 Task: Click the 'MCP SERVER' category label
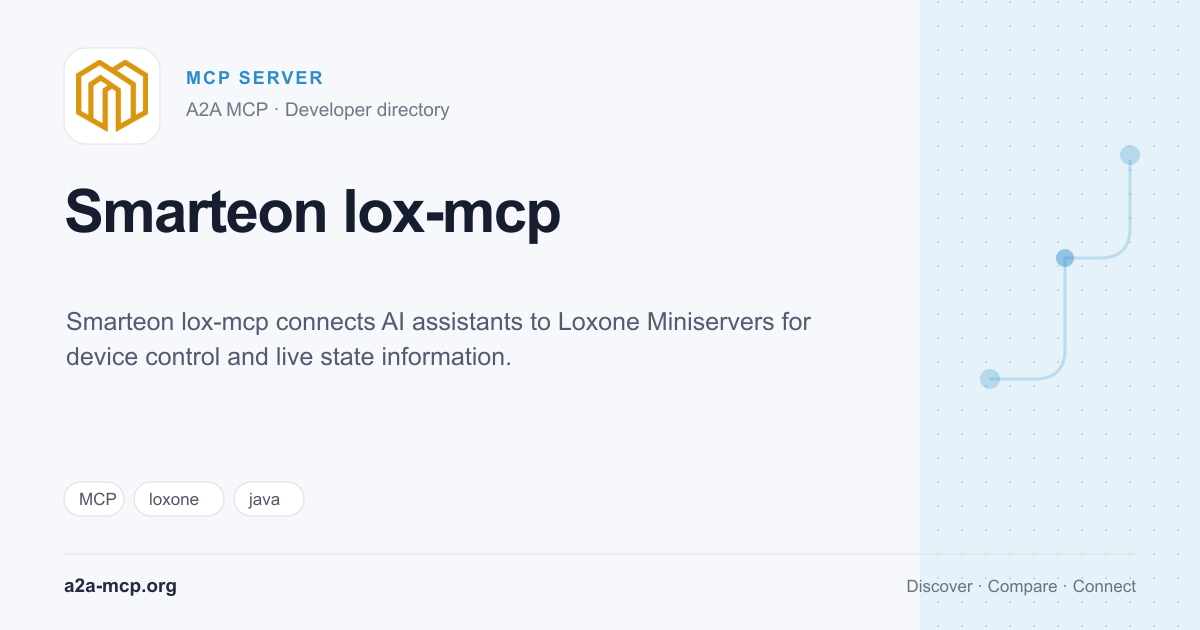point(255,78)
